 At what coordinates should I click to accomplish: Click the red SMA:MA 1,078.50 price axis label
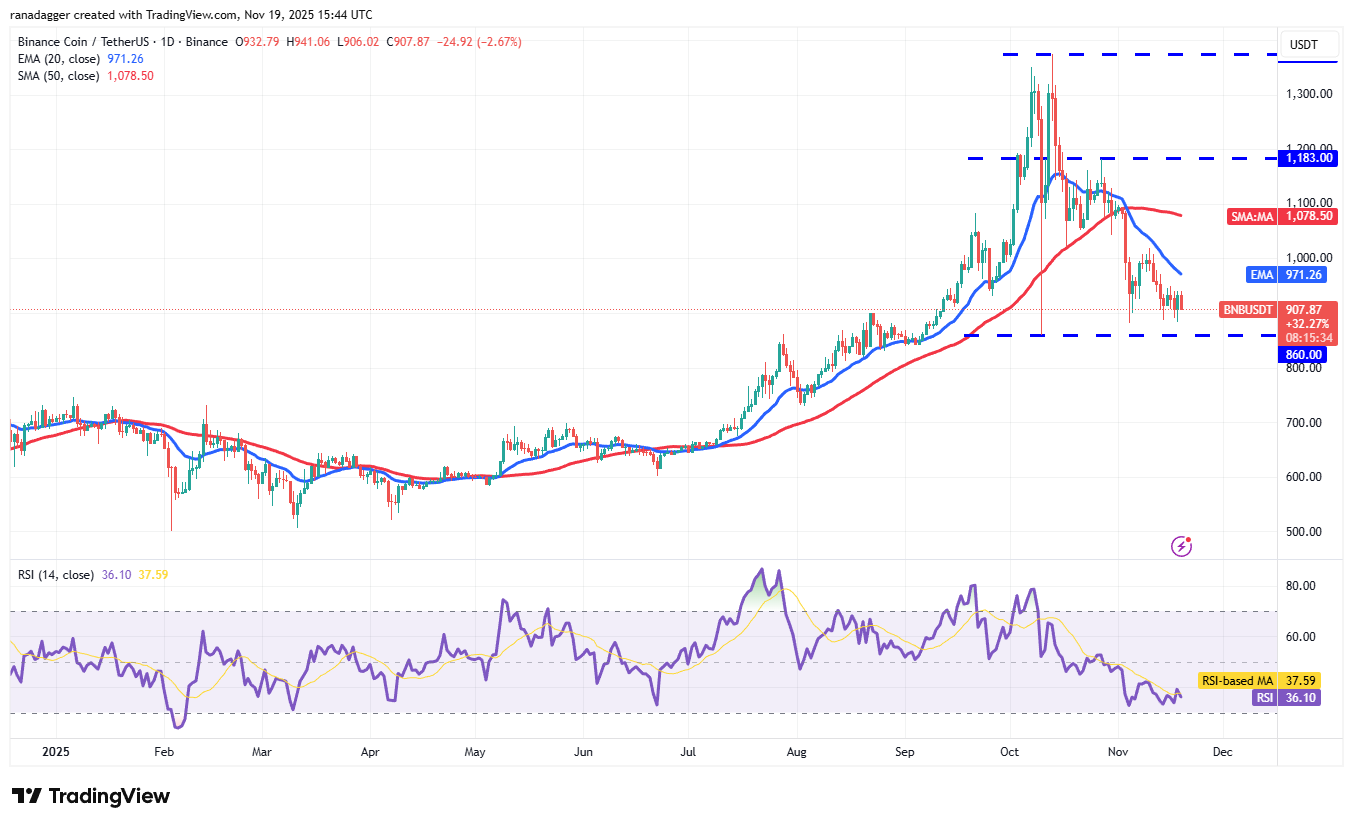point(1281,216)
